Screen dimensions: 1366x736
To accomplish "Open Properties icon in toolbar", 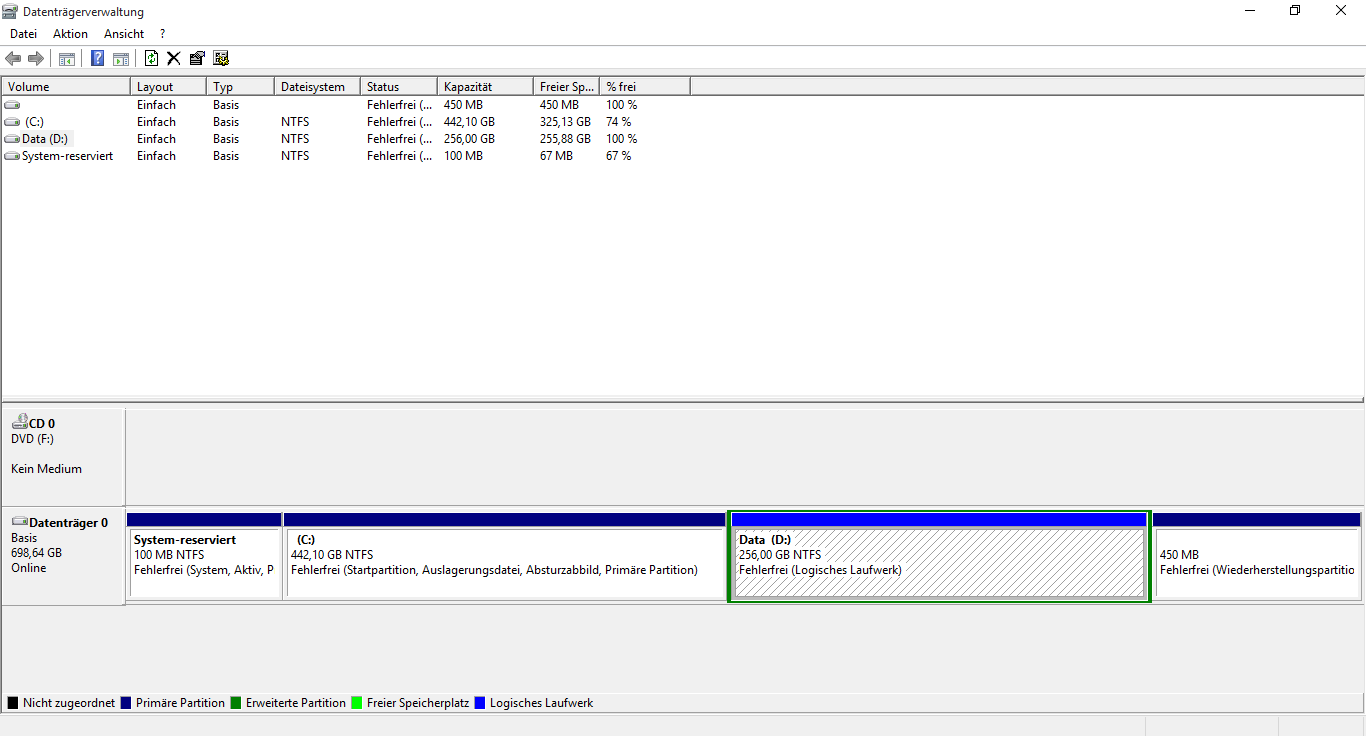I will [197, 58].
